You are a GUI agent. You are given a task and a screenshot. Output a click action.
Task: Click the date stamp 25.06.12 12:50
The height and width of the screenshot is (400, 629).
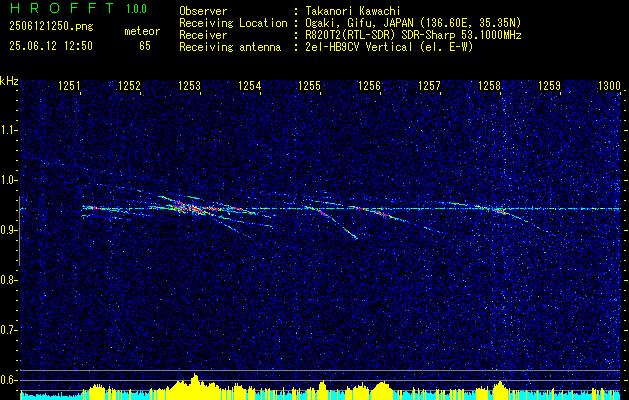(51, 46)
